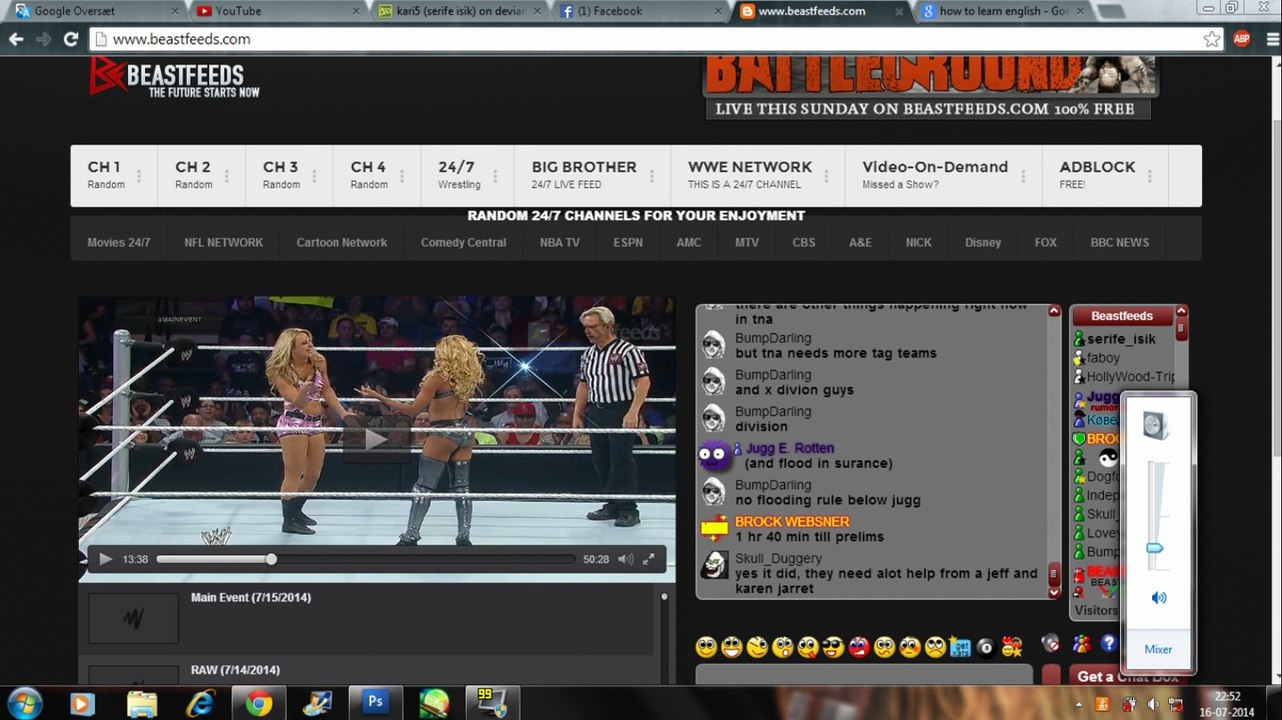Open Internet Explorer from the taskbar
This screenshot has width=1282, height=720.
200,703
